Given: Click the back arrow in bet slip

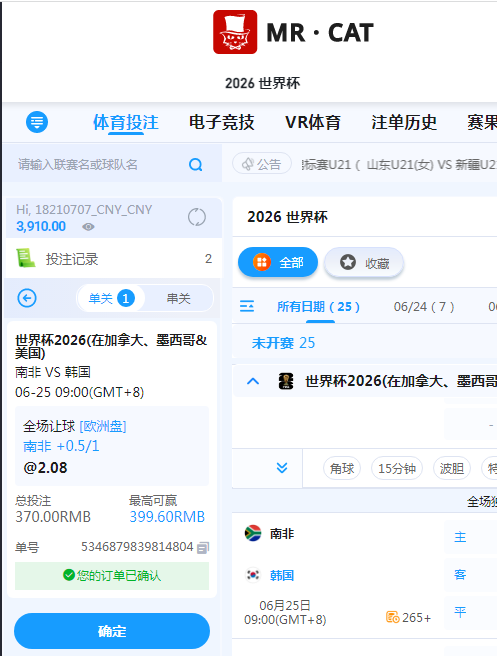Looking at the screenshot, I should tap(27, 298).
